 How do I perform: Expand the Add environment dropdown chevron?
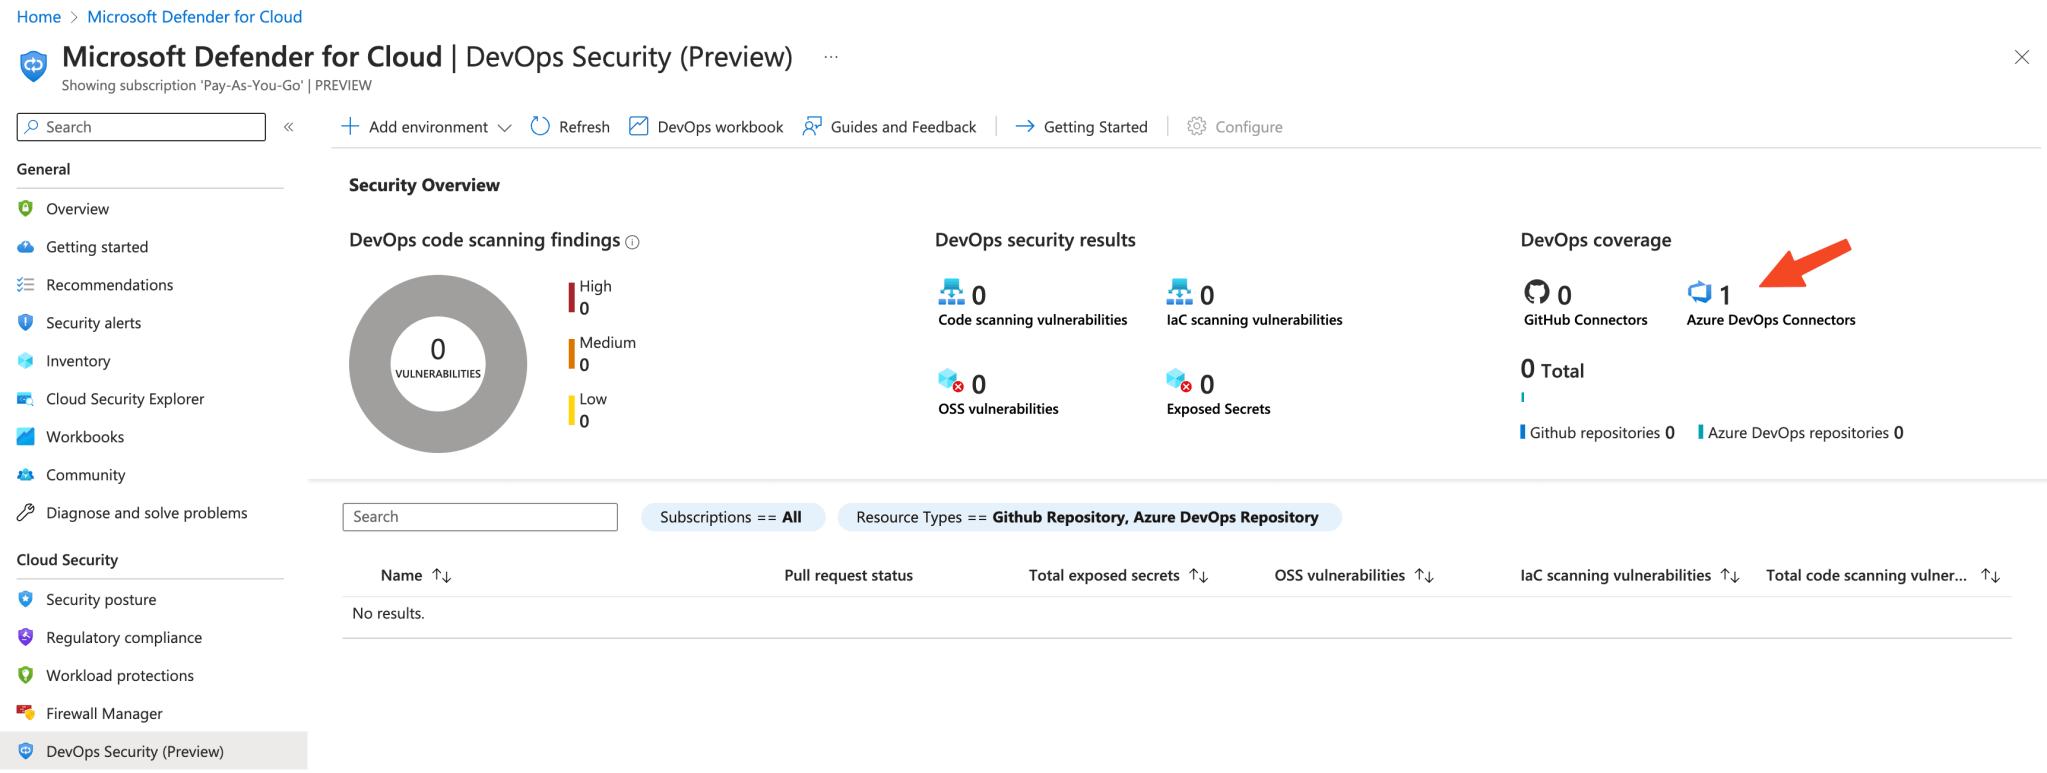[505, 128]
